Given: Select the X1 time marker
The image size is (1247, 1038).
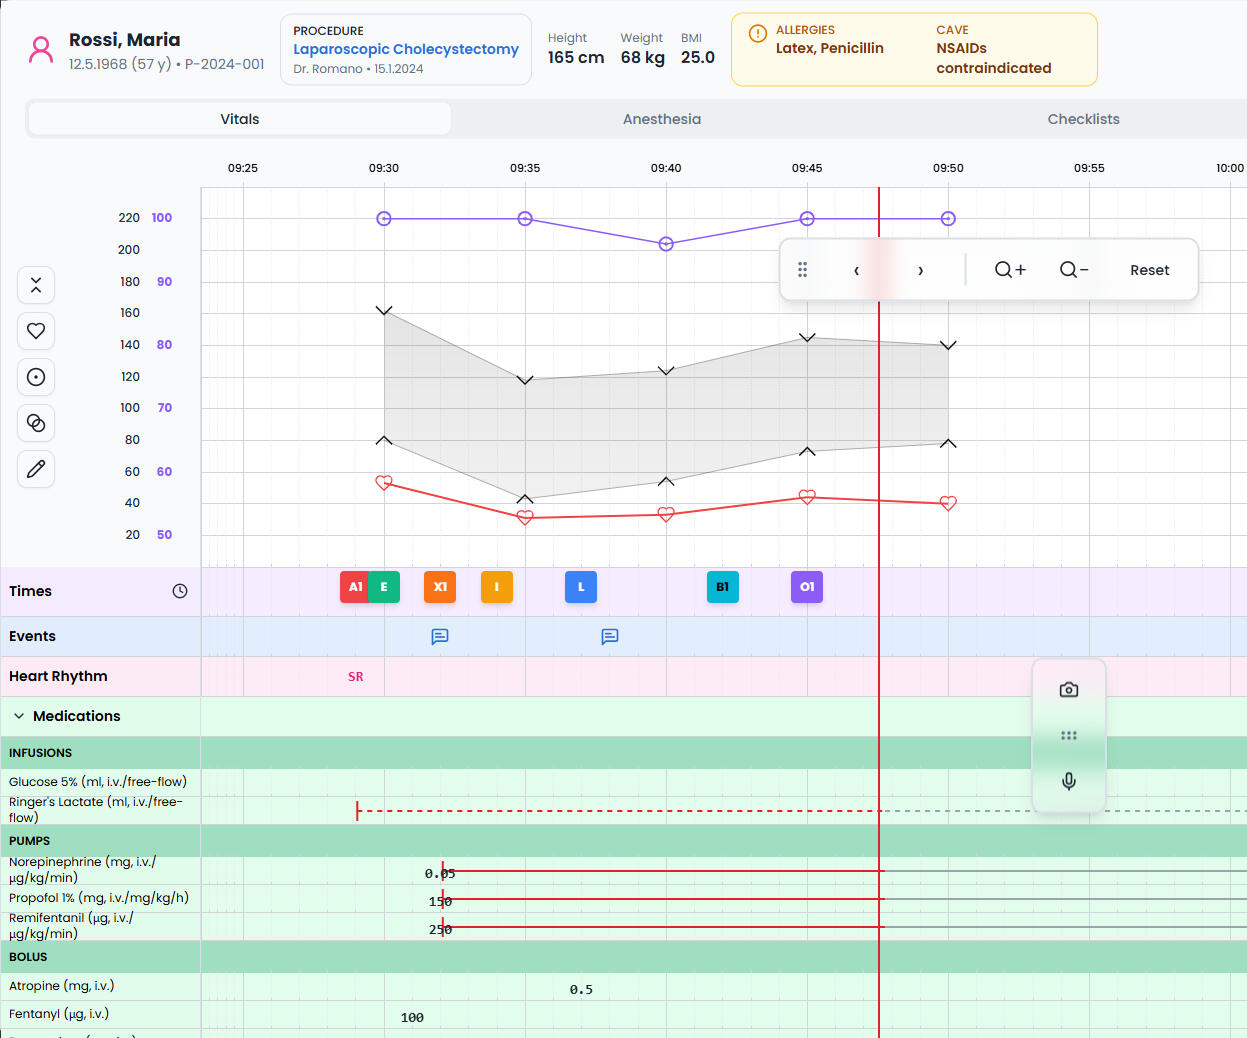Looking at the screenshot, I should [x=440, y=587].
